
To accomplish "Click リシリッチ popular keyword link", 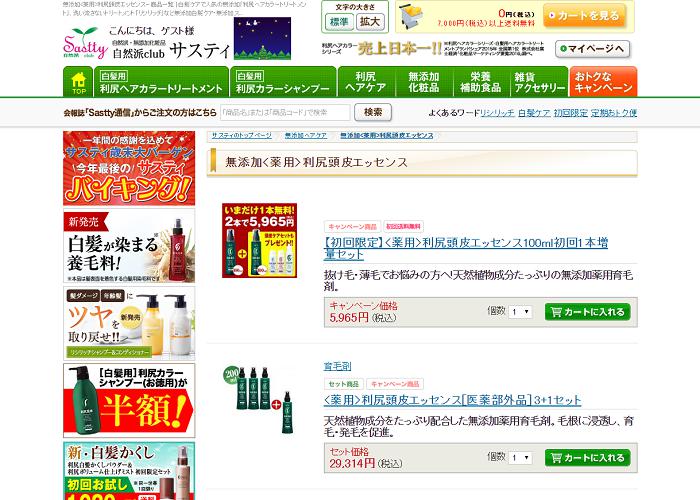I will pos(497,113).
